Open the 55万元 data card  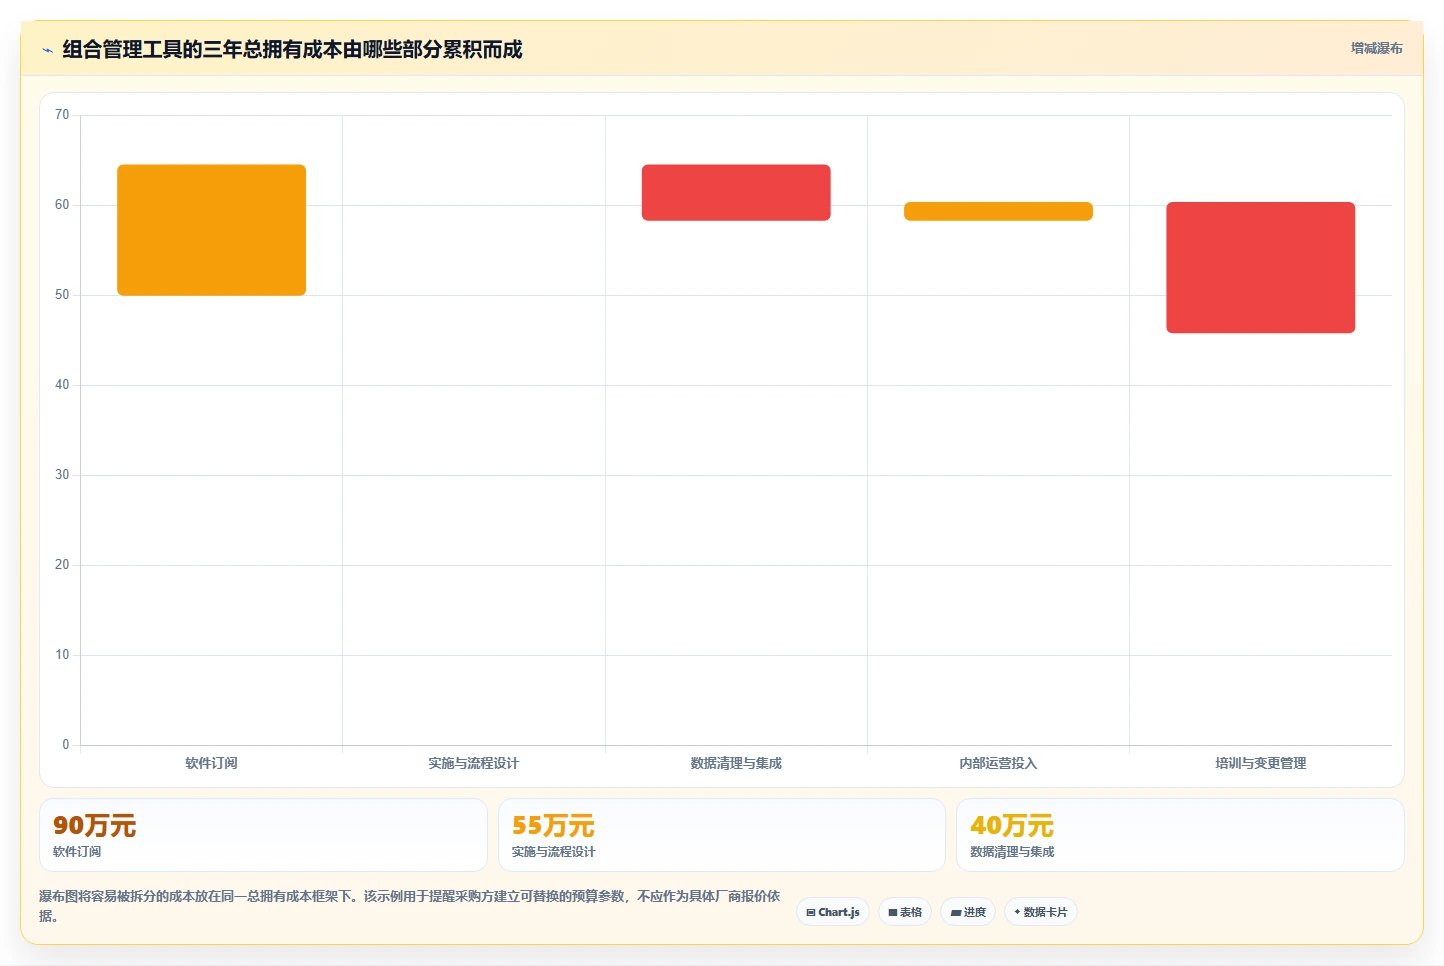[721, 835]
